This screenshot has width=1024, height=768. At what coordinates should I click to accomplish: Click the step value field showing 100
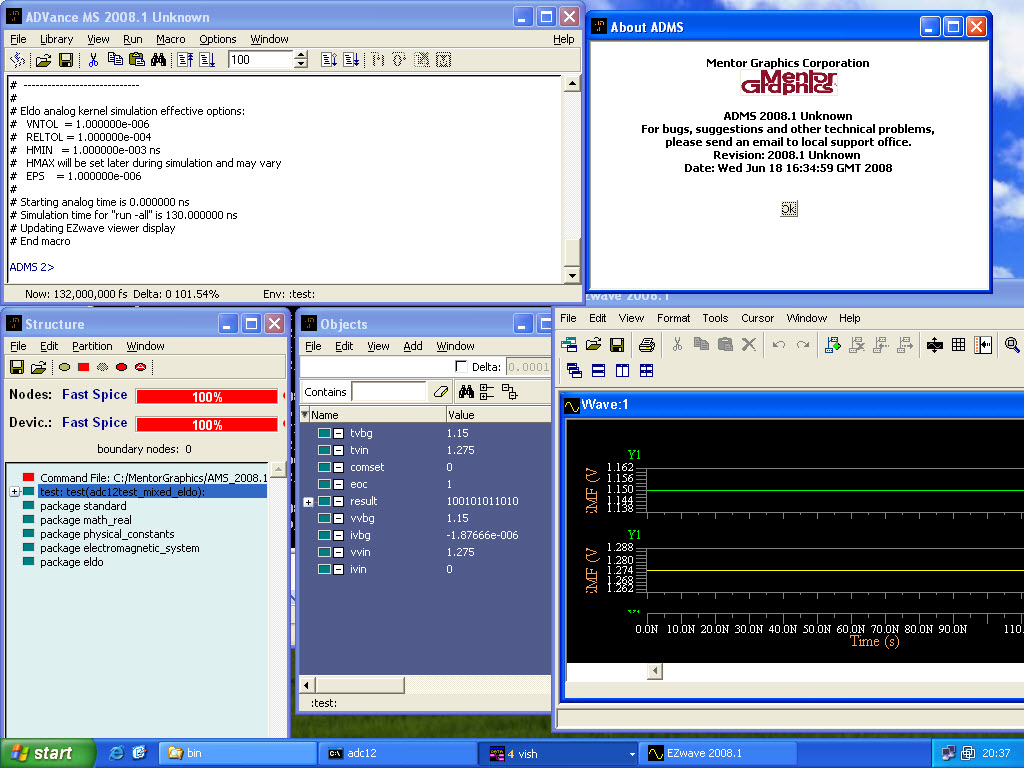pos(261,60)
